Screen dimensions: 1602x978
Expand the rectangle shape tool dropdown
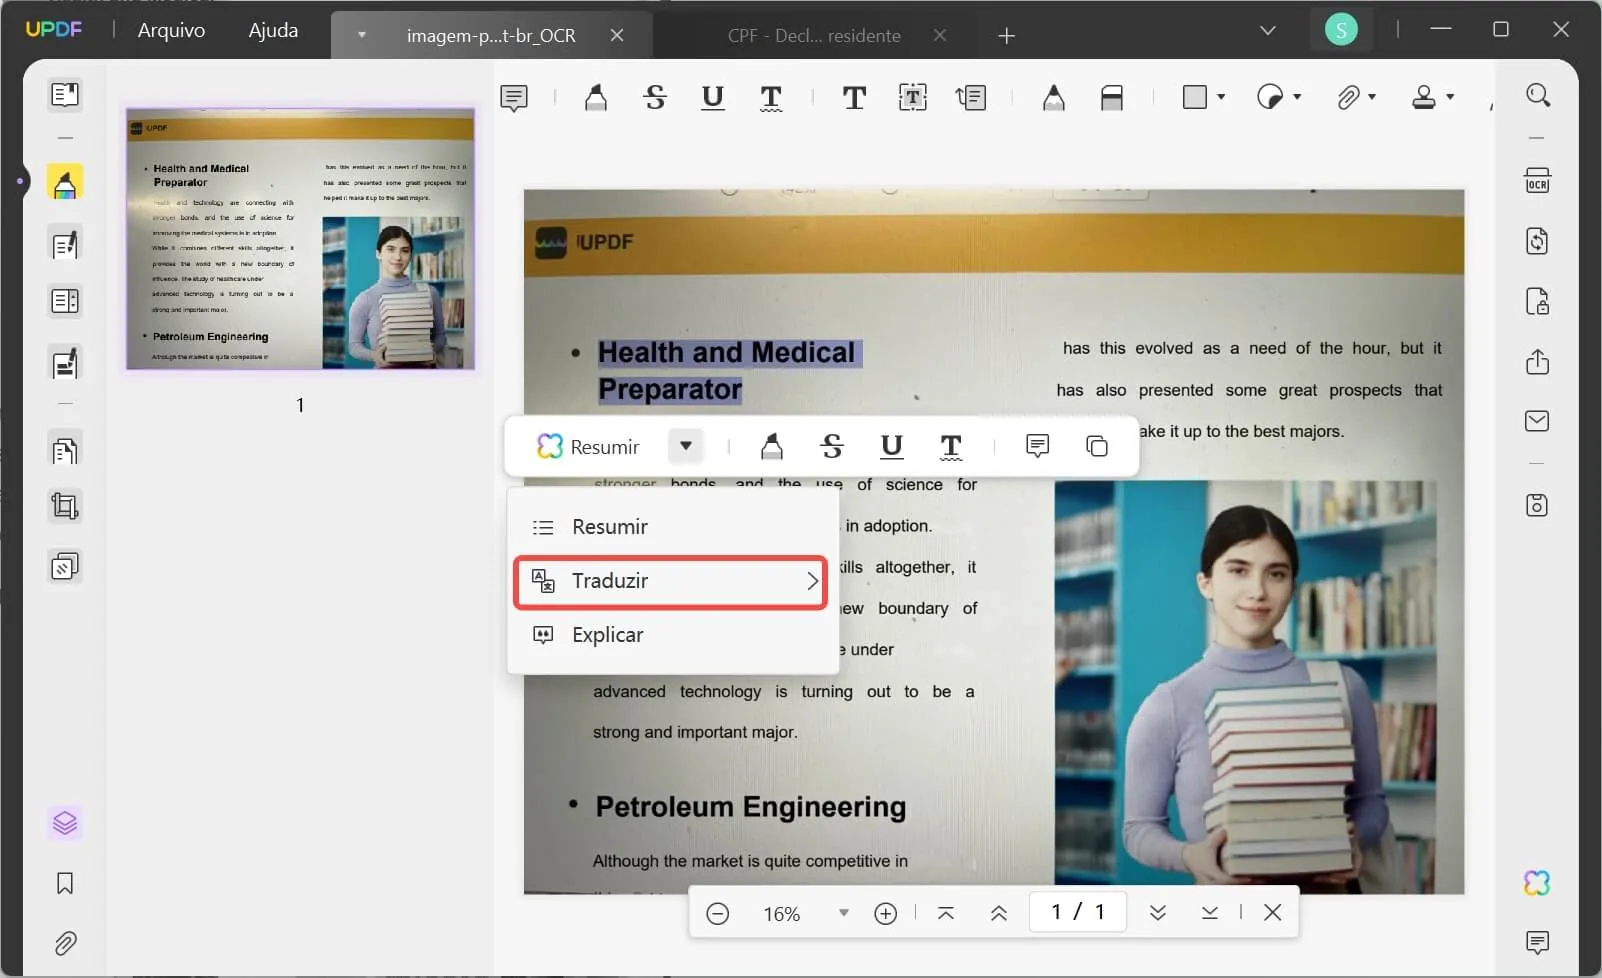click(1221, 97)
